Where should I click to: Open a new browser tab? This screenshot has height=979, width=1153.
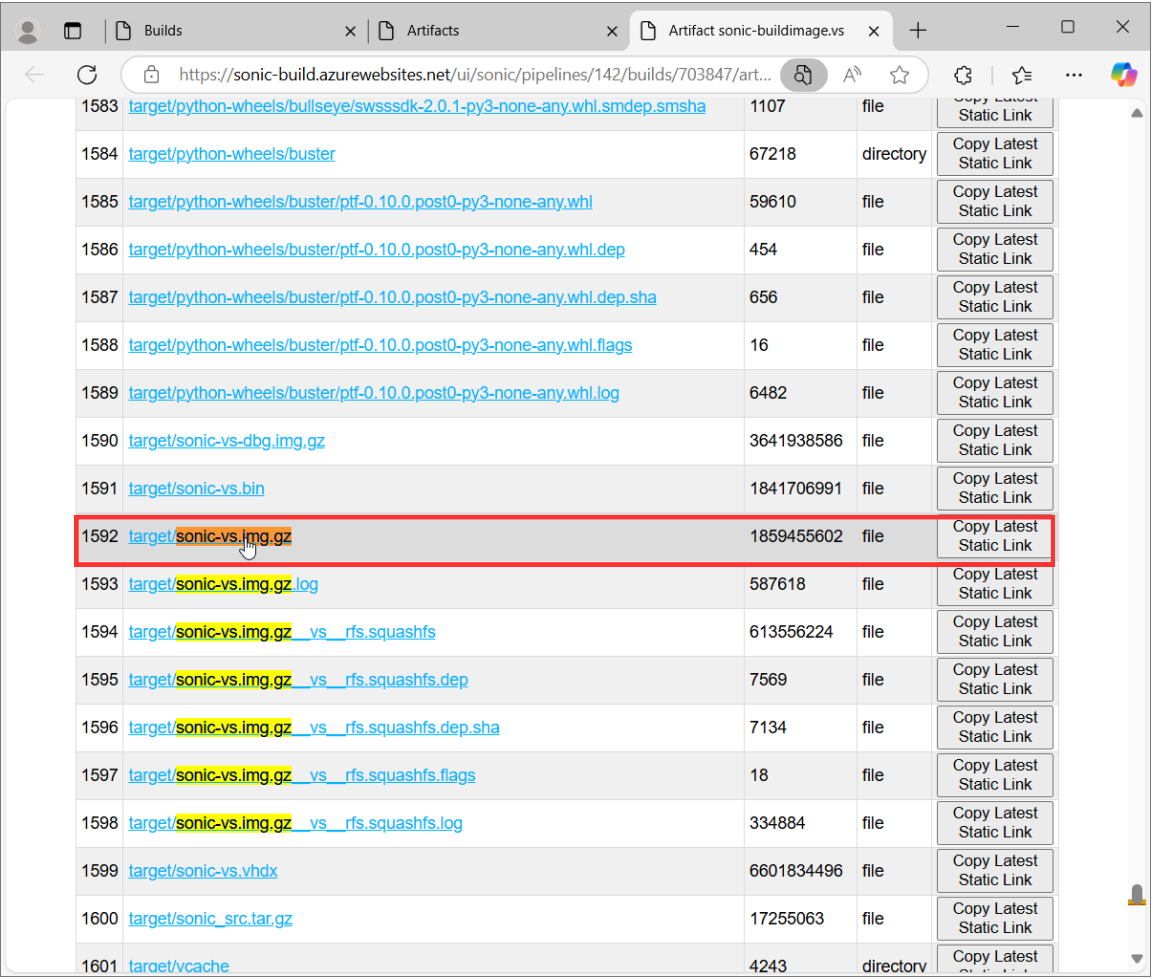coord(918,31)
